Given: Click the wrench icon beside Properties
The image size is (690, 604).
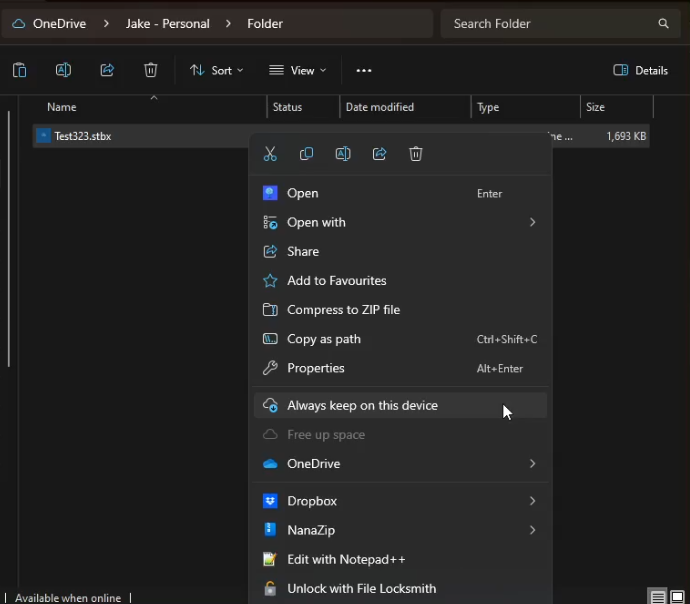Looking at the screenshot, I should [270, 368].
